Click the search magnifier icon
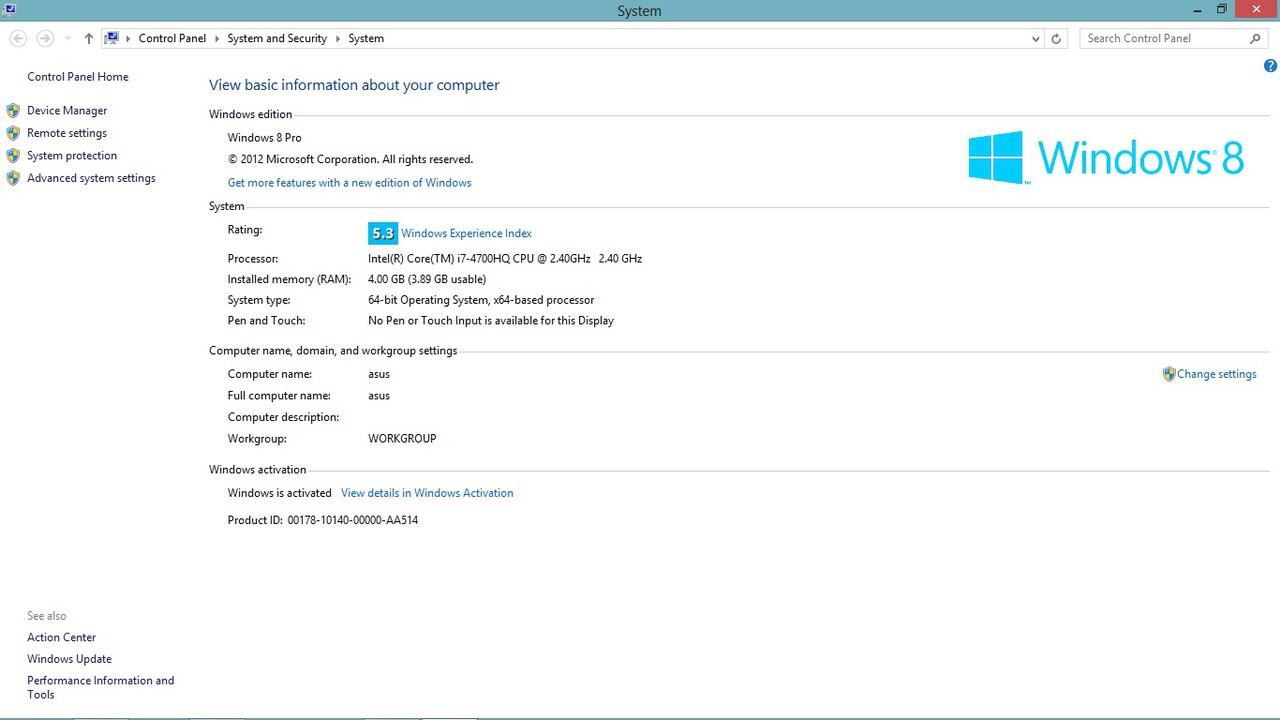The image size is (1280, 720). point(1256,38)
